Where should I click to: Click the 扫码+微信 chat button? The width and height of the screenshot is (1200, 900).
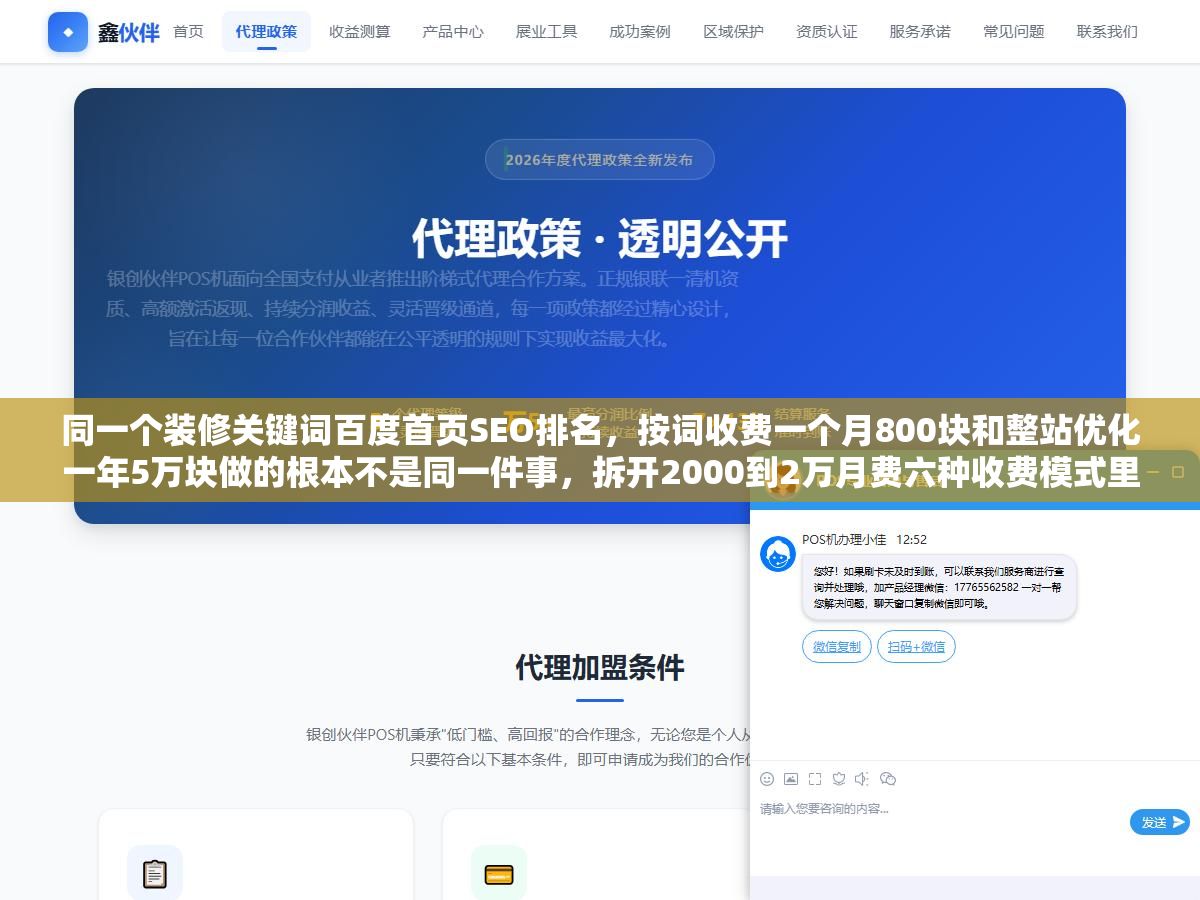coord(916,647)
